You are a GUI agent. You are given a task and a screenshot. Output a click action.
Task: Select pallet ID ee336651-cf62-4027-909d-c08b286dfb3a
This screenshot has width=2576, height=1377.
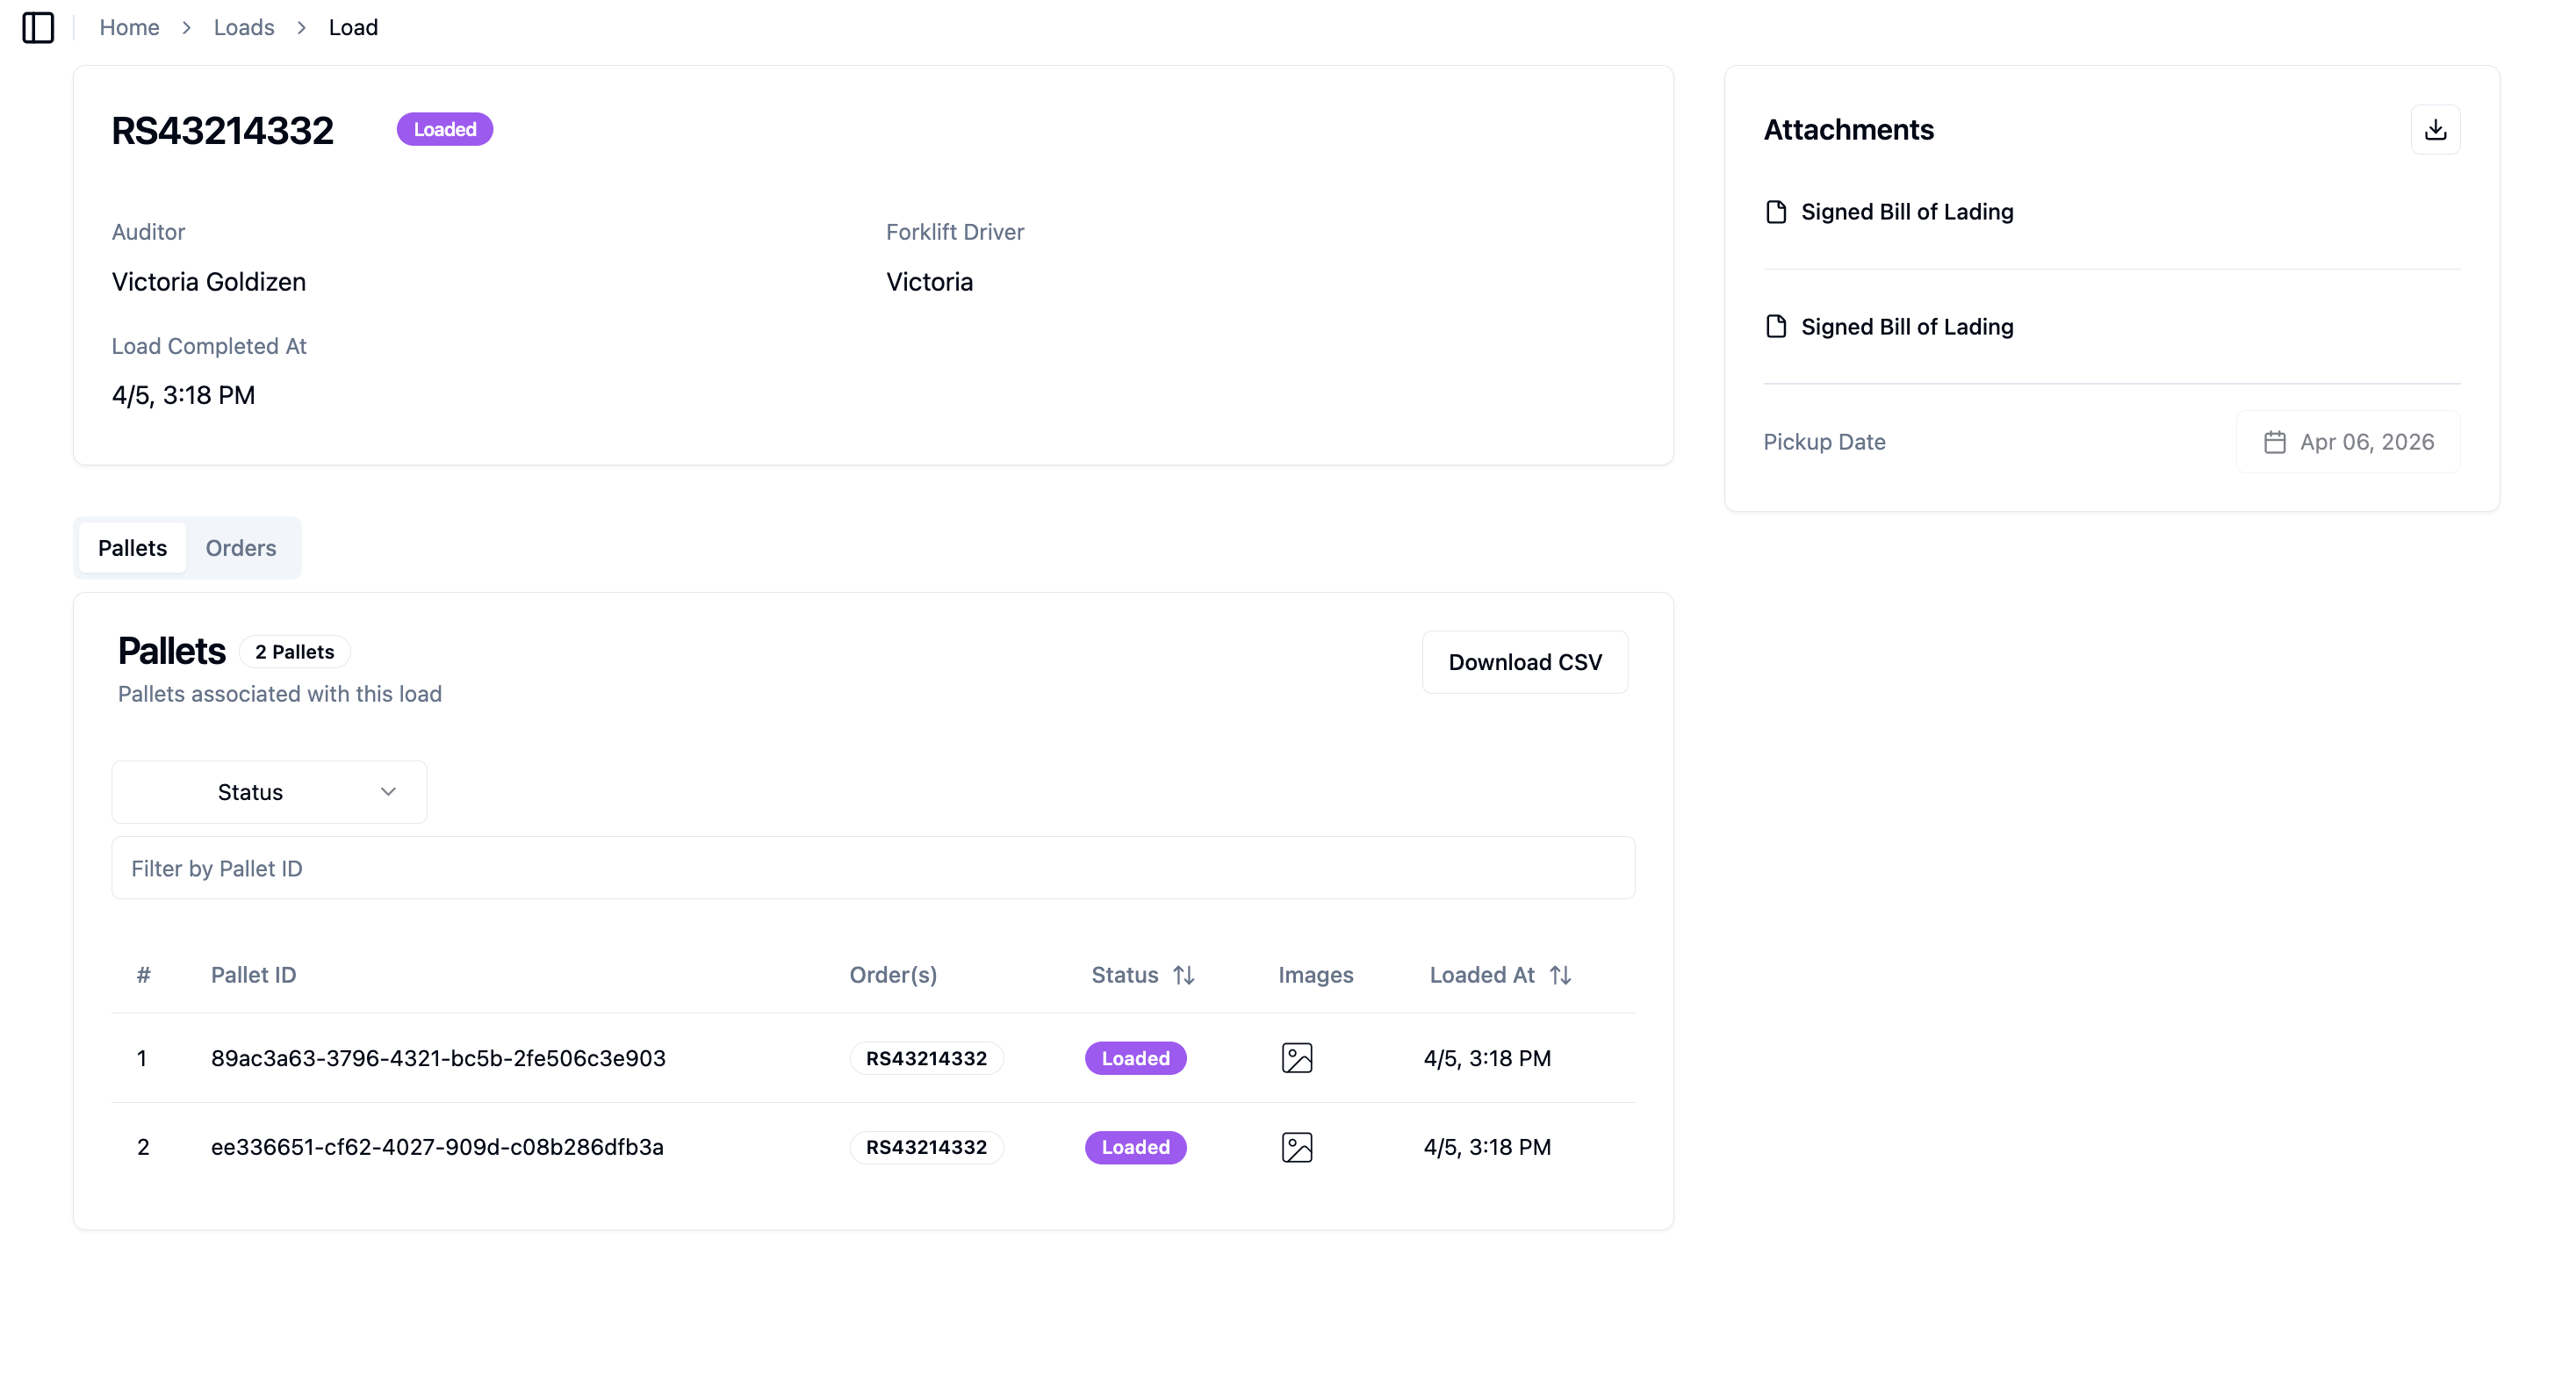[x=437, y=1147]
